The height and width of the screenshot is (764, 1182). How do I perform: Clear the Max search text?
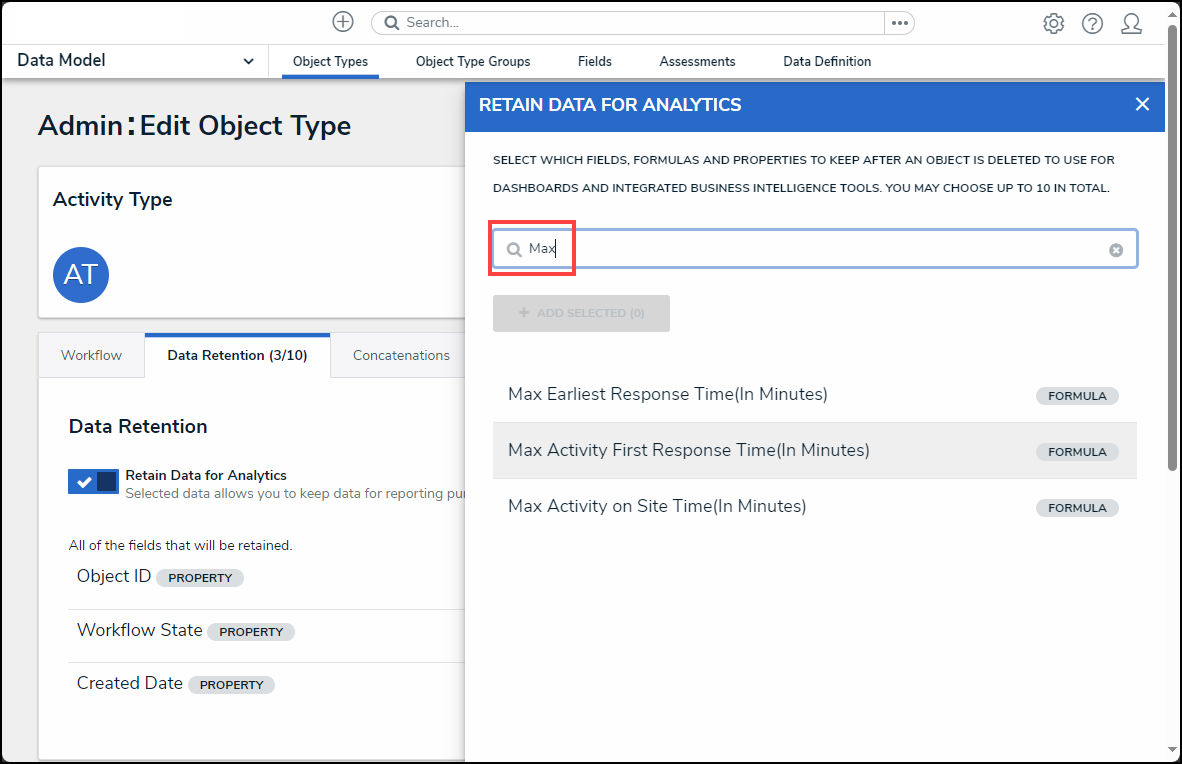1116,250
